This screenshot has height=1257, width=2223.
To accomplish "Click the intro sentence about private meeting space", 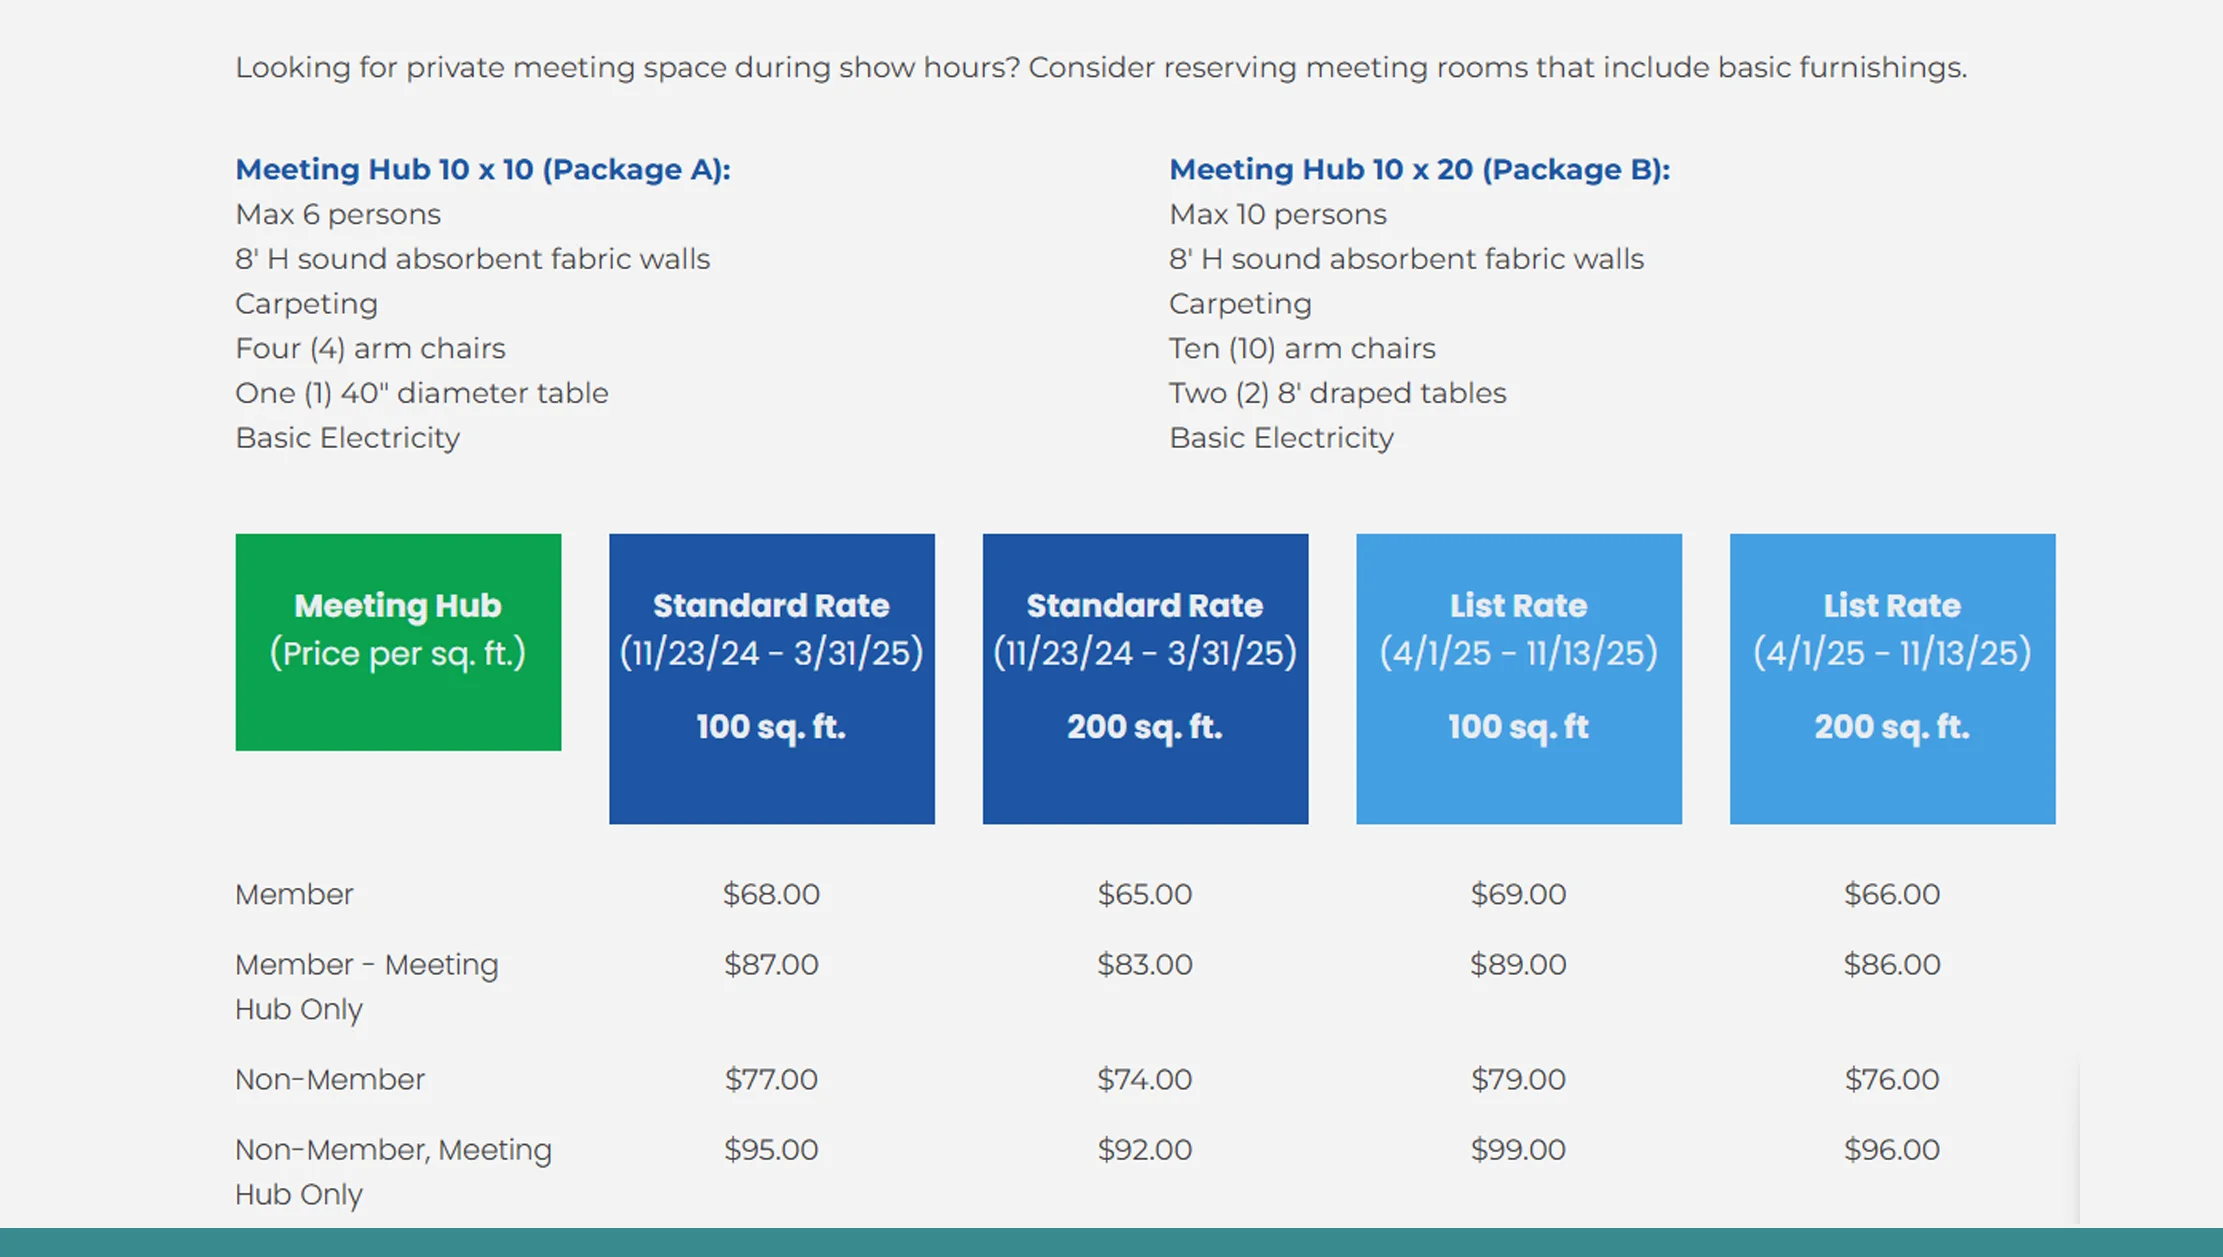I will tap(1100, 67).
